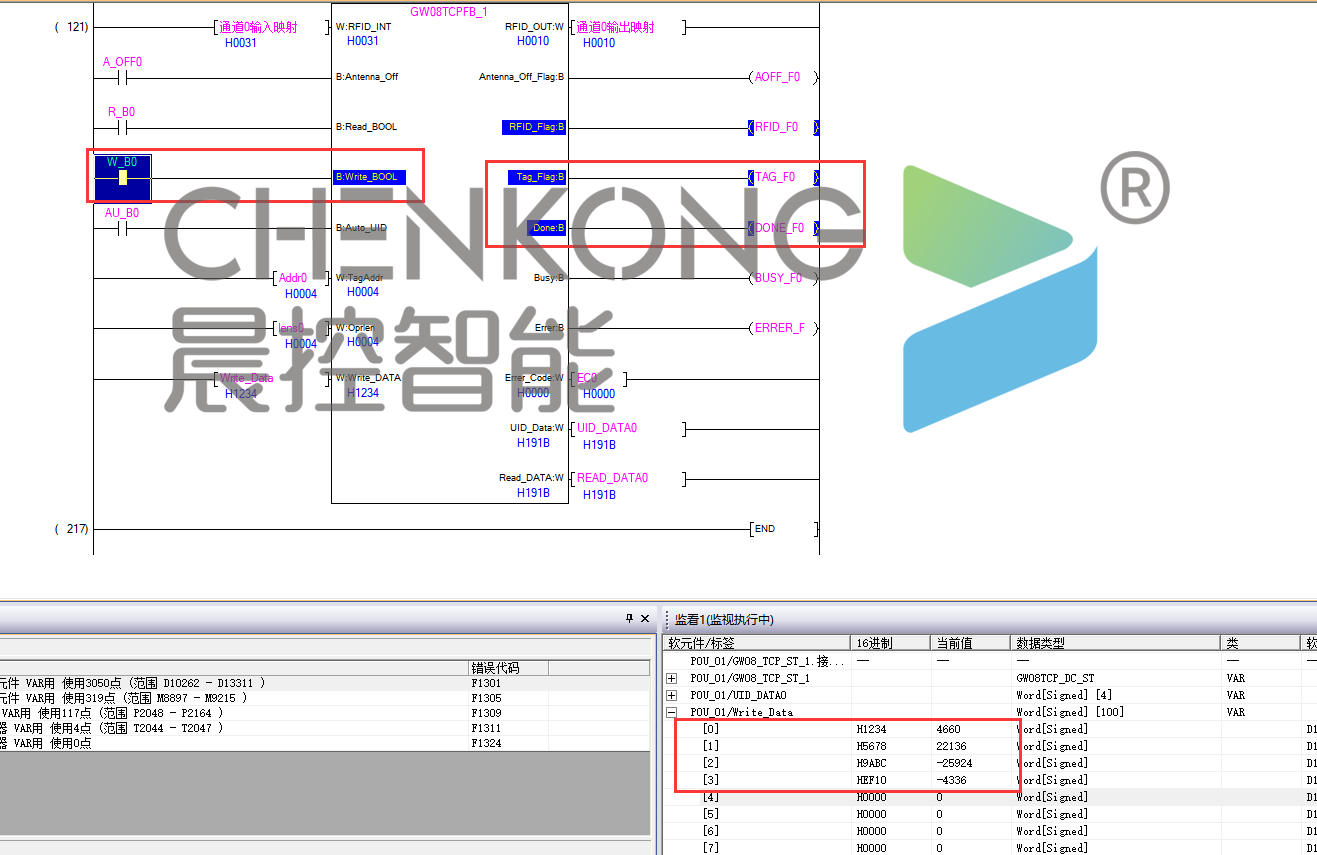Click the 监看1(监视执行中) panel title
Image resolution: width=1317 pixels, height=855 pixels.
coord(724,620)
